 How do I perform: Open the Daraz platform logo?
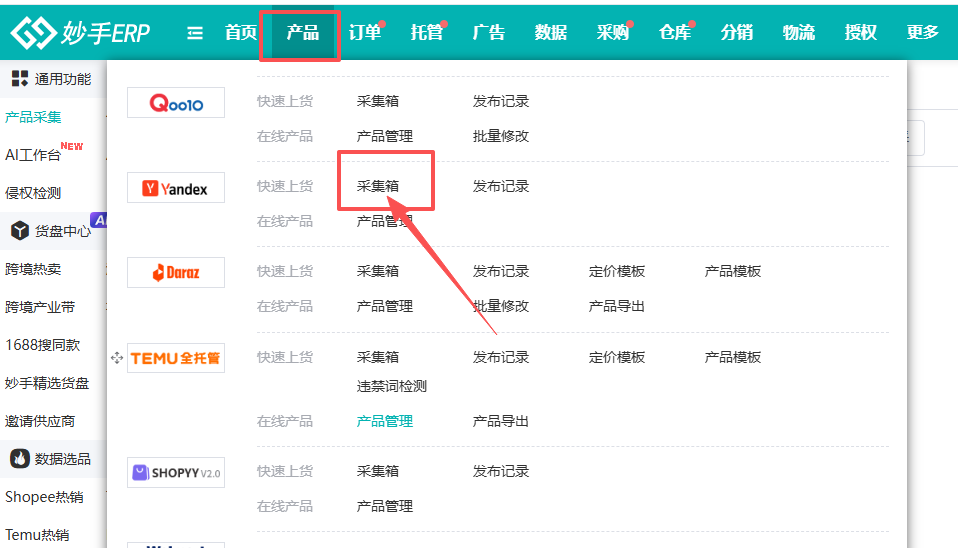pyautogui.click(x=176, y=272)
